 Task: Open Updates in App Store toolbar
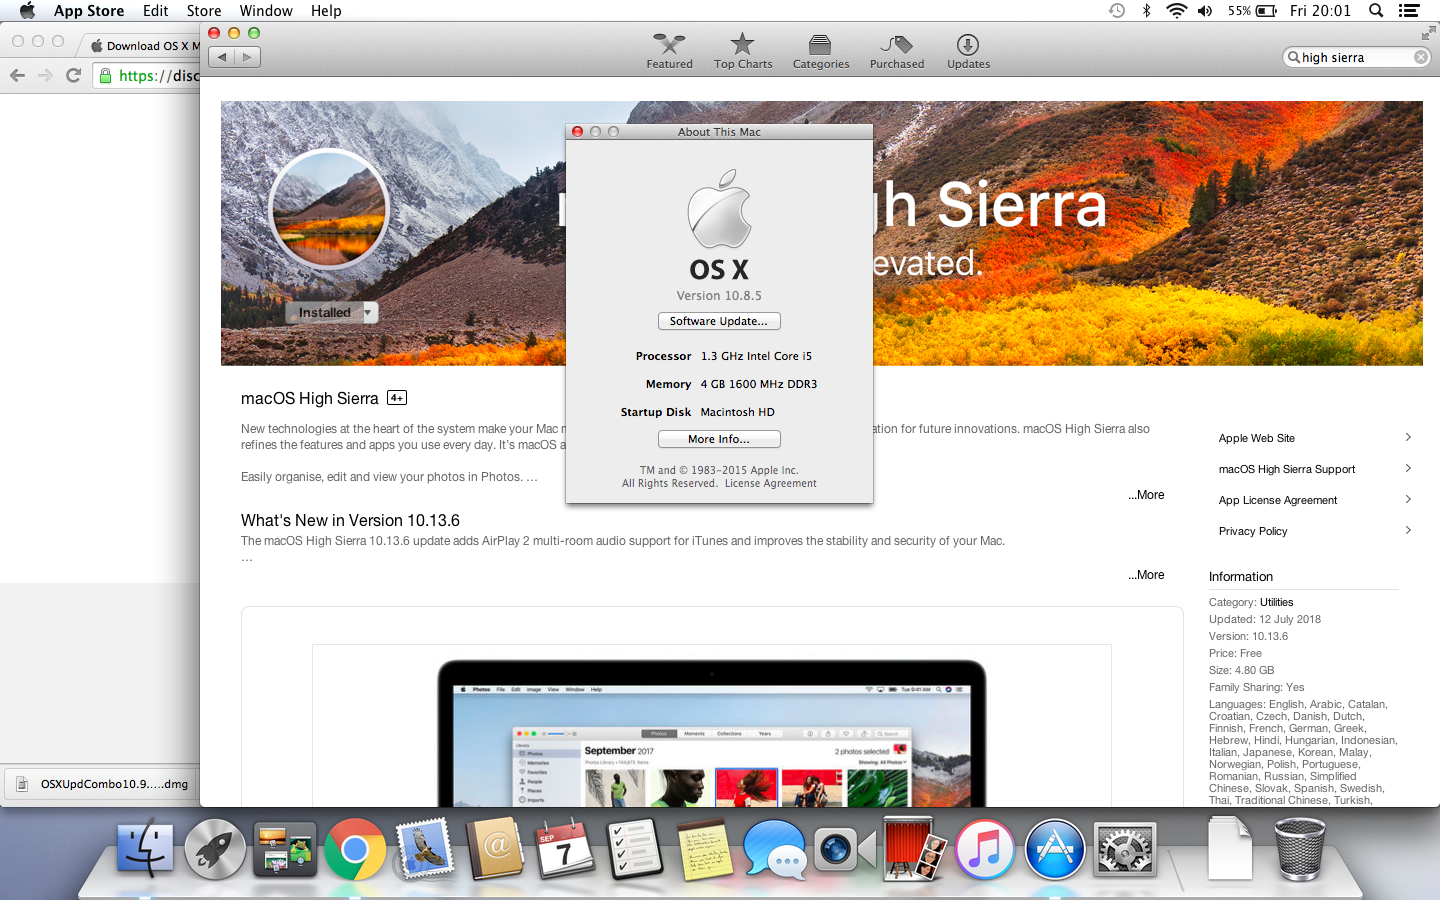tap(968, 51)
